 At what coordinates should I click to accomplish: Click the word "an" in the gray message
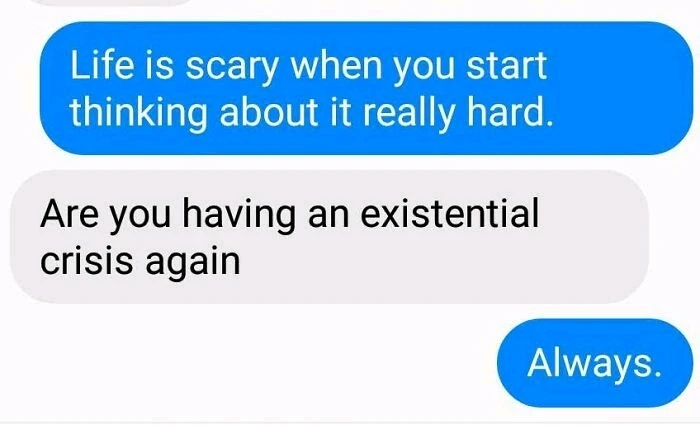coord(328,217)
